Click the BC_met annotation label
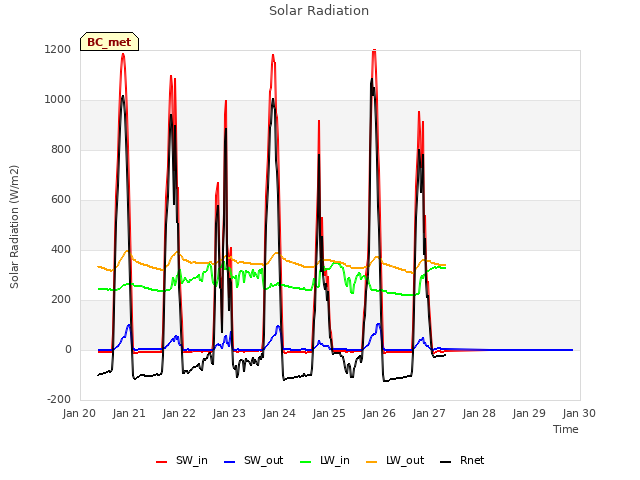 [109, 42]
